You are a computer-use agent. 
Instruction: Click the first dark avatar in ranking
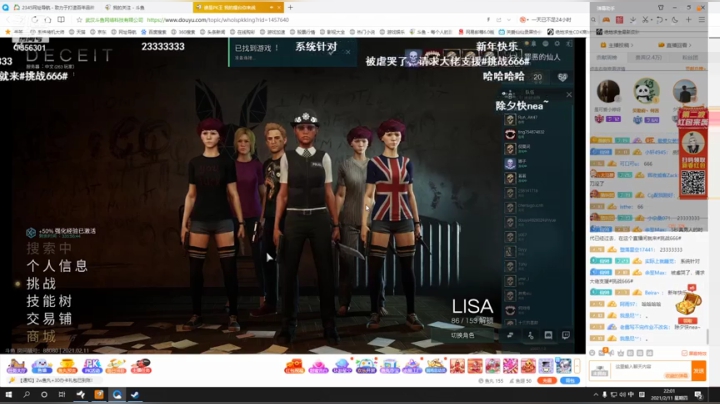click(x=608, y=91)
